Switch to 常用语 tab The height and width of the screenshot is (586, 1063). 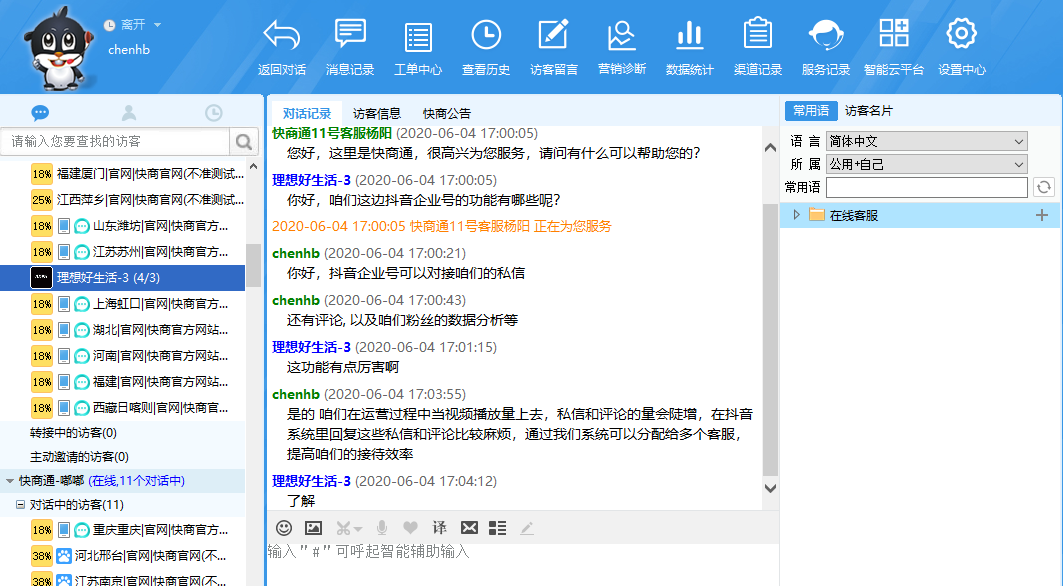811,111
